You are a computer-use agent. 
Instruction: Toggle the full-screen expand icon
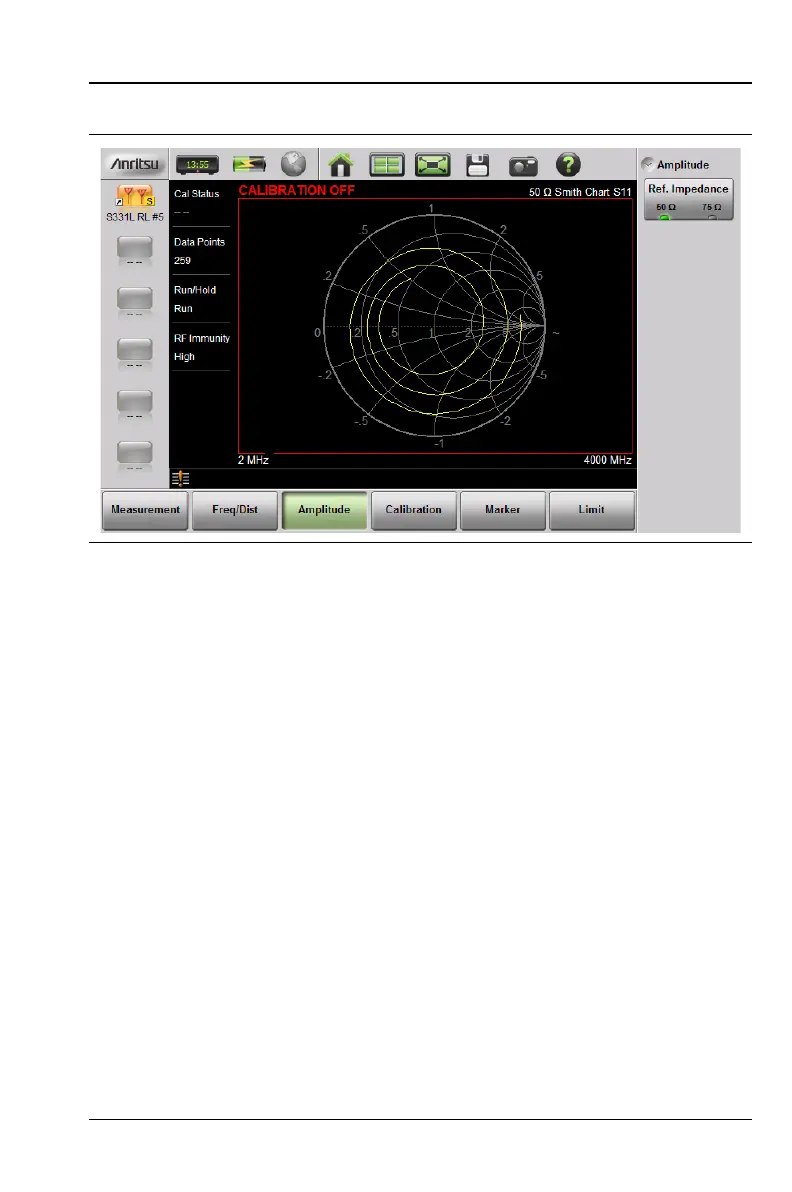pos(432,165)
